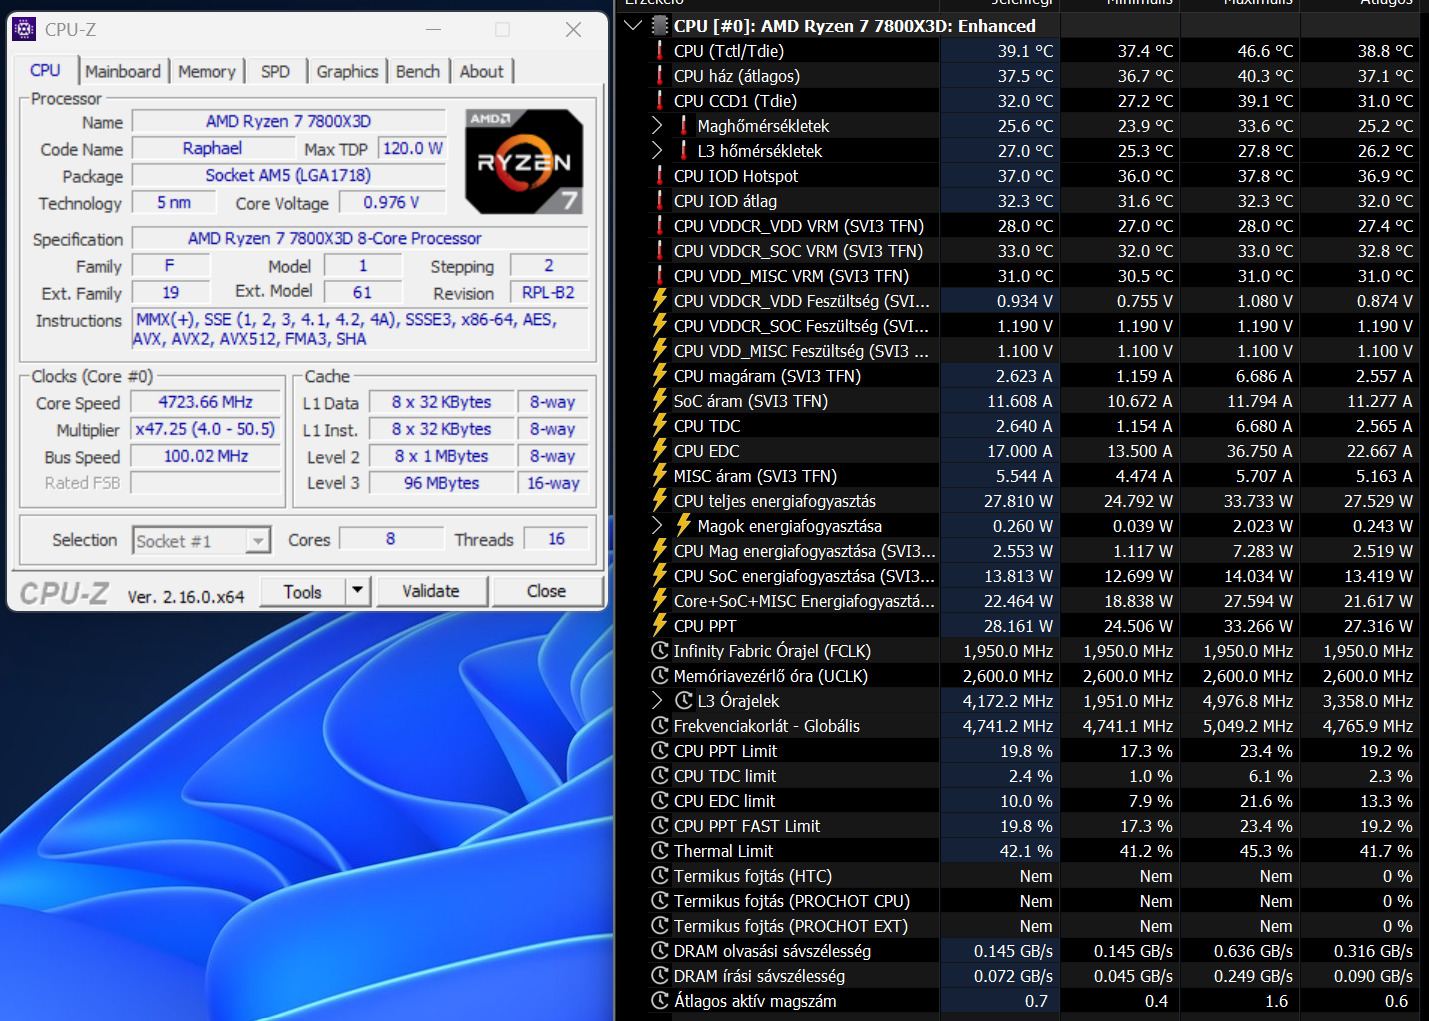Click the current value 39.1 °C for CPU (Tctl/Tdie)
The width and height of the screenshot is (1429, 1021).
point(1025,50)
